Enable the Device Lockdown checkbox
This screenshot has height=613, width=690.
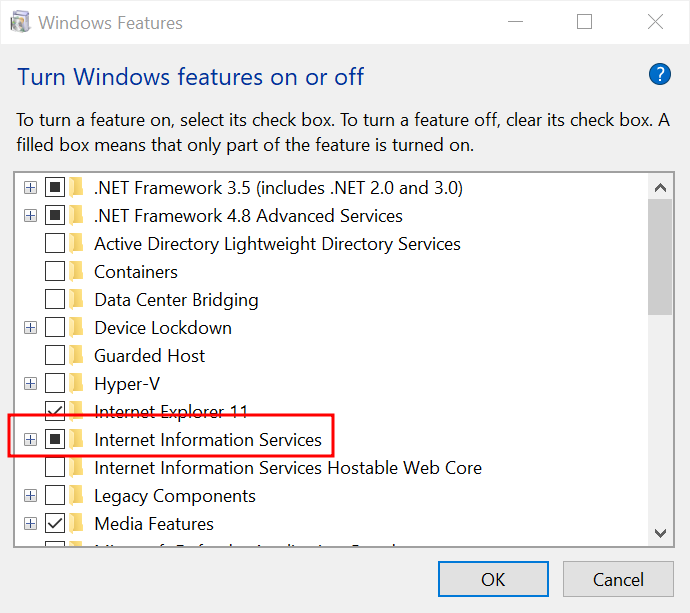tap(55, 327)
